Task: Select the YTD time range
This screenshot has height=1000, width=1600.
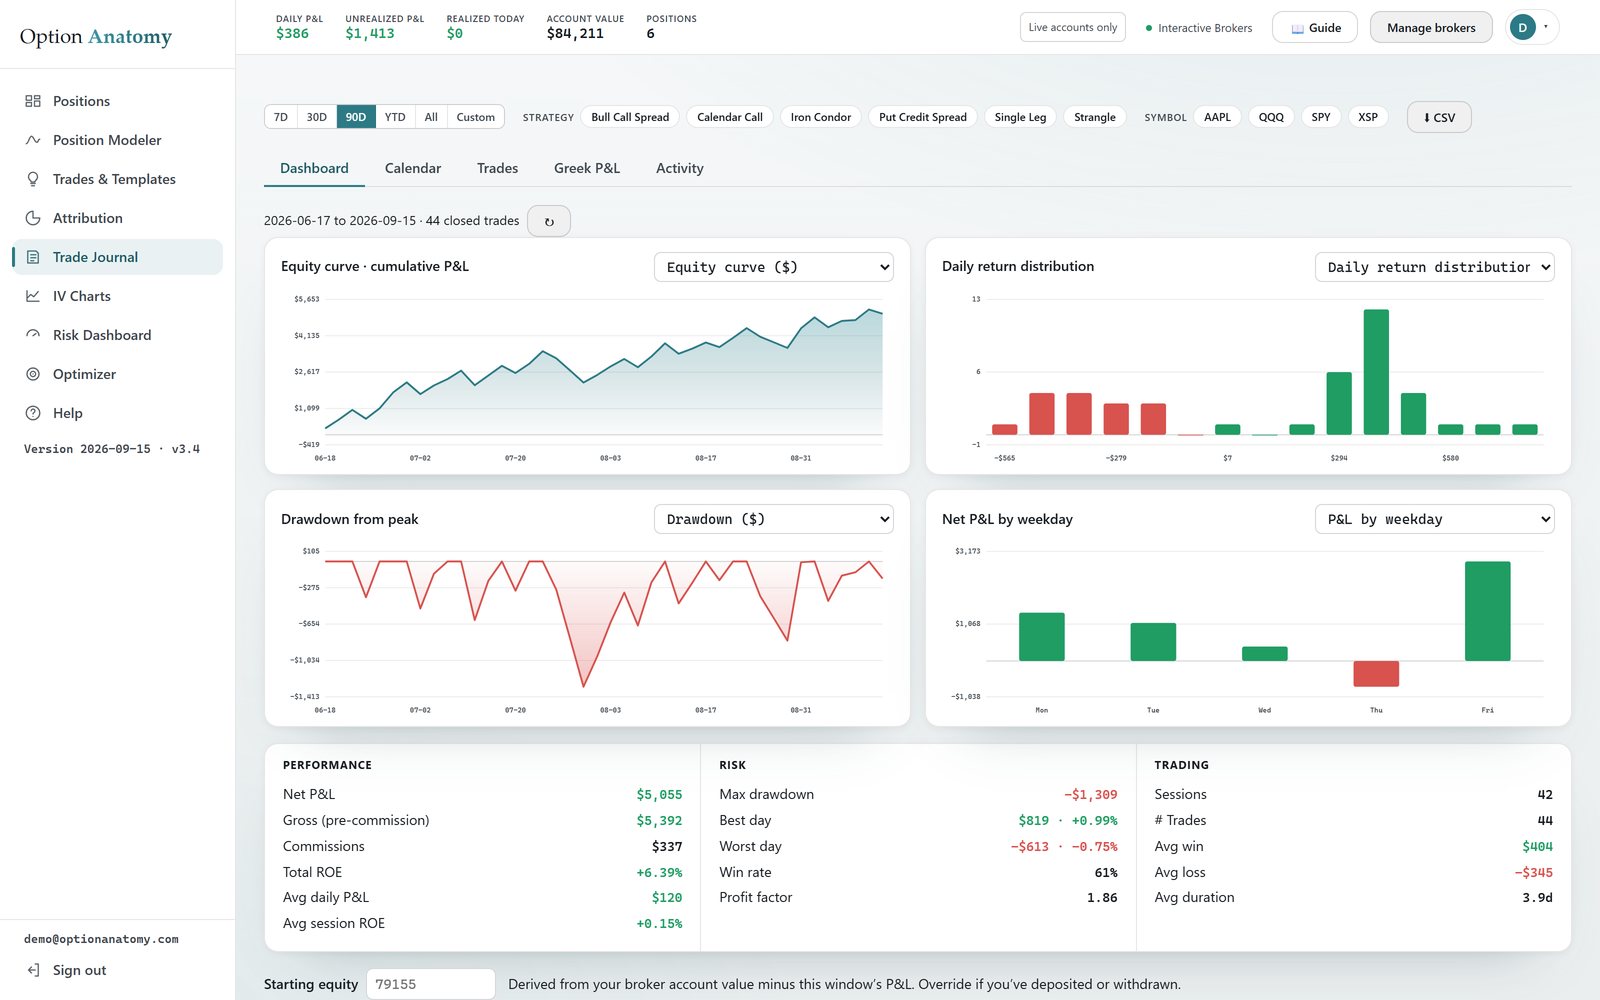Action: [395, 117]
